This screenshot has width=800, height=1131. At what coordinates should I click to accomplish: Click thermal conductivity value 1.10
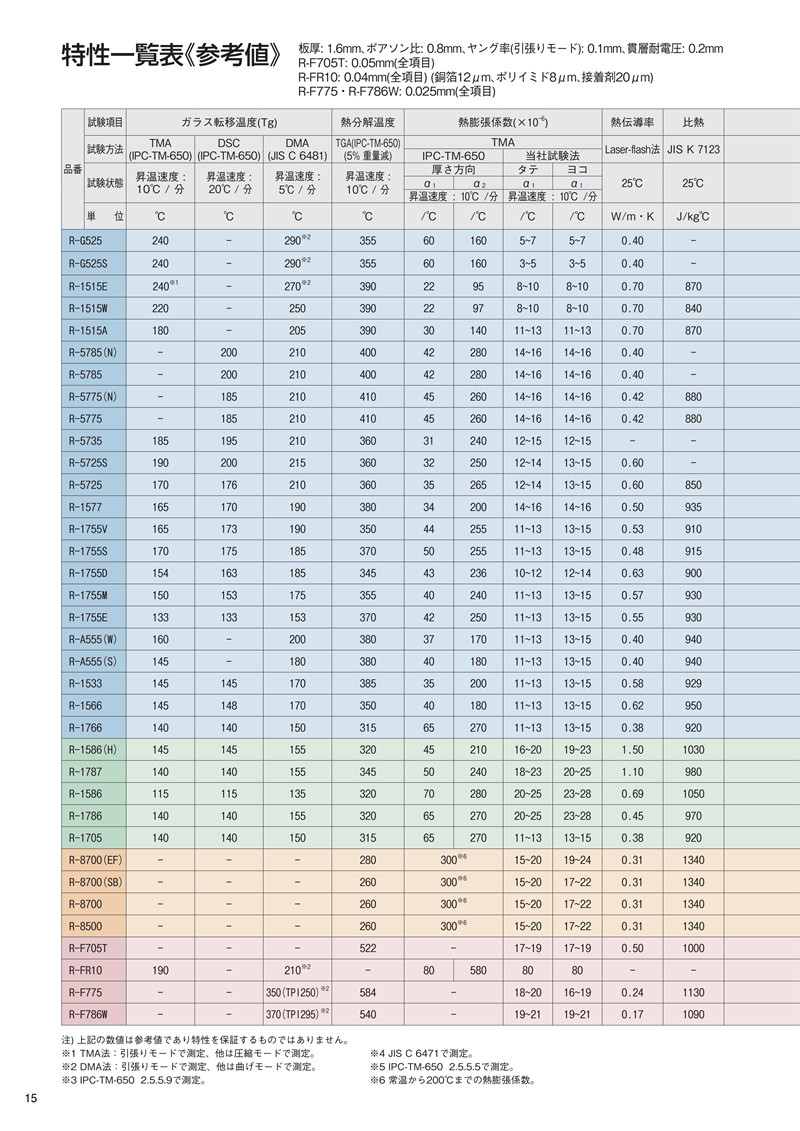[632, 772]
